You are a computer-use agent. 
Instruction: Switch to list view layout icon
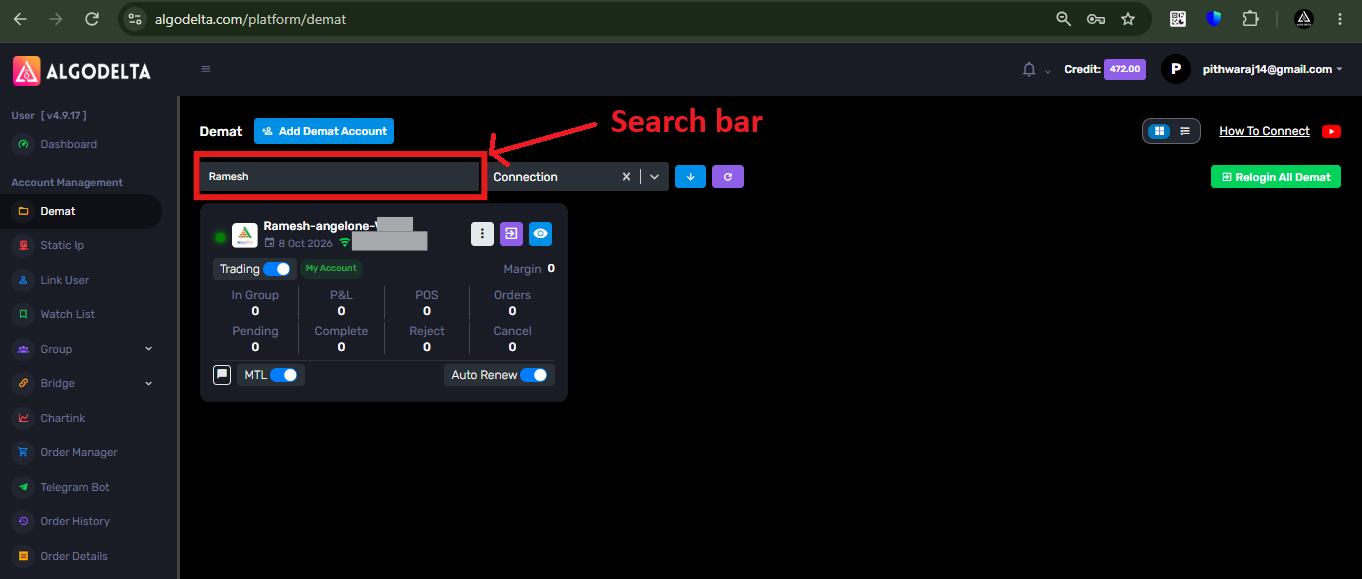pyautogui.click(x=1185, y=131)
